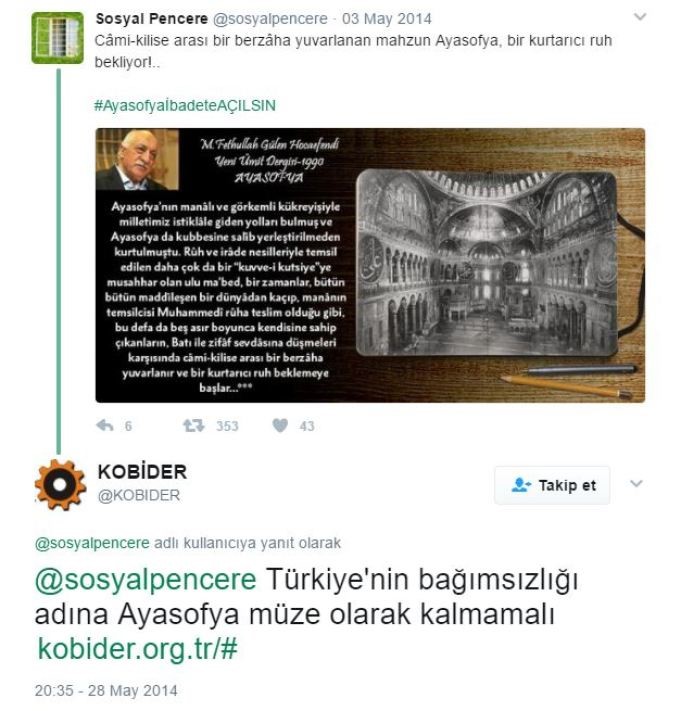Image resolution: width=681 pixels, height=711 pixels.
Task: Open the #AyasofyaİbadeteAÇILSIN hashtag
Action: [x=185, y=106]
